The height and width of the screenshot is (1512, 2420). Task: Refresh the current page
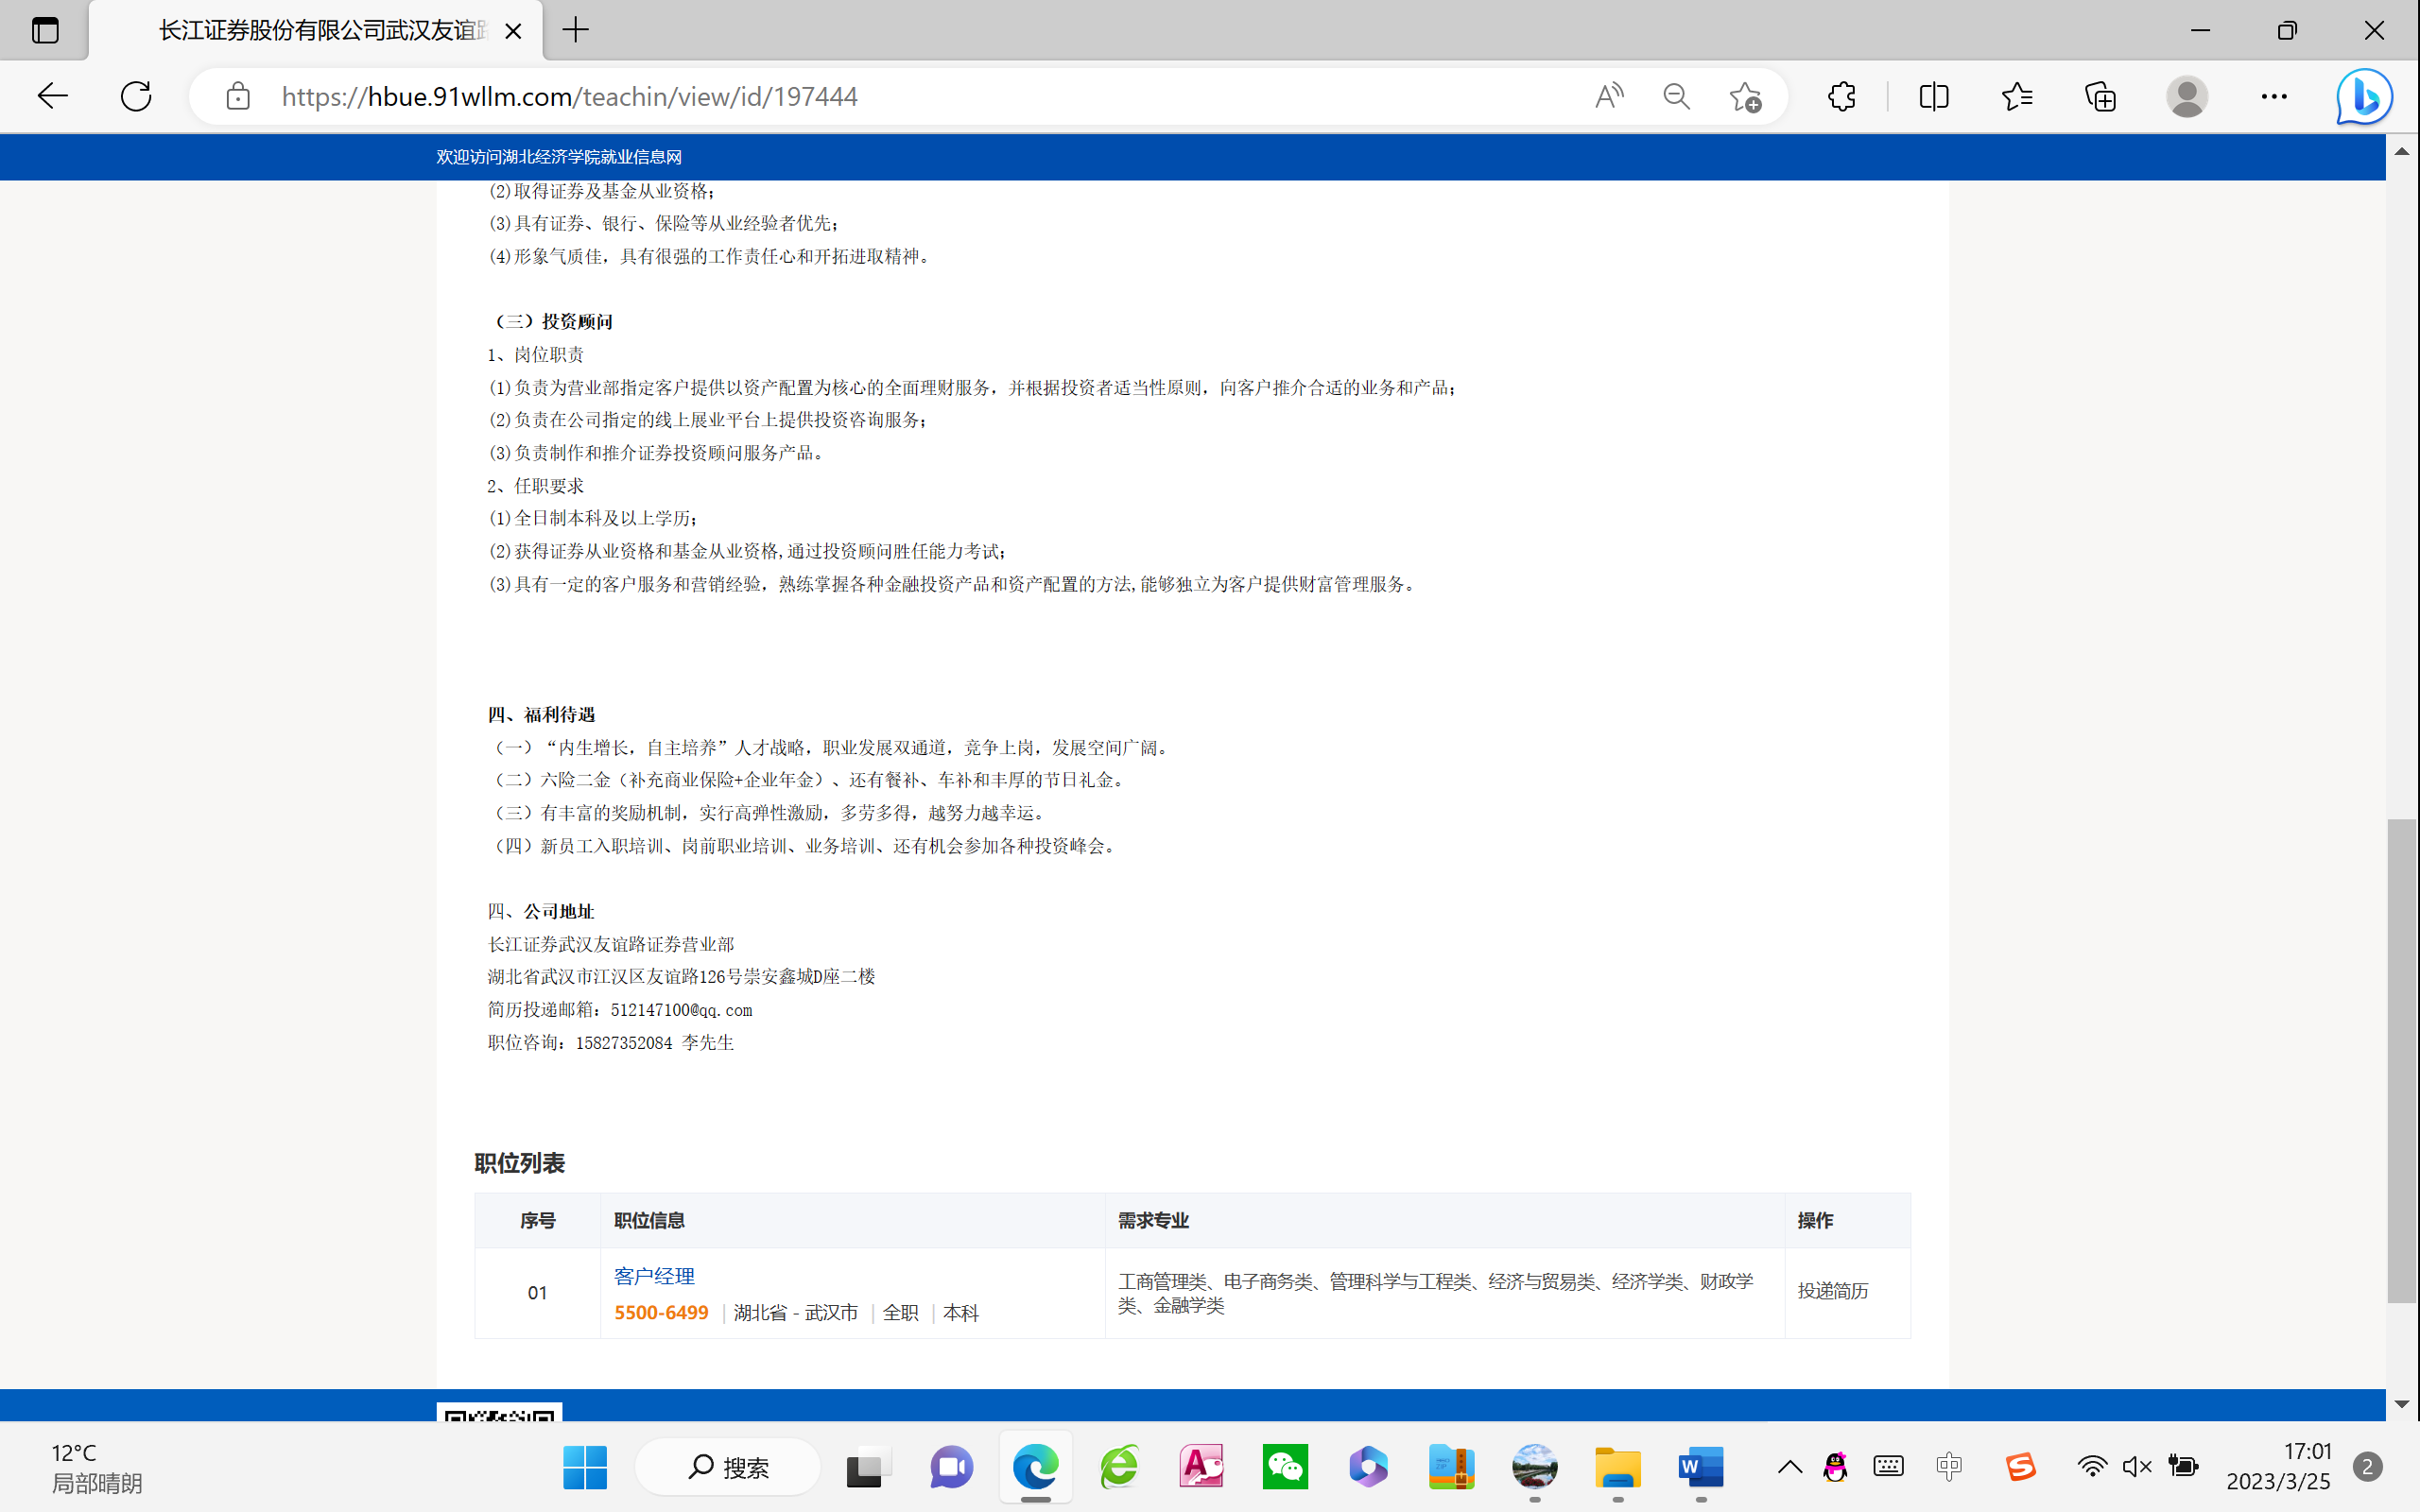point(136,96)
